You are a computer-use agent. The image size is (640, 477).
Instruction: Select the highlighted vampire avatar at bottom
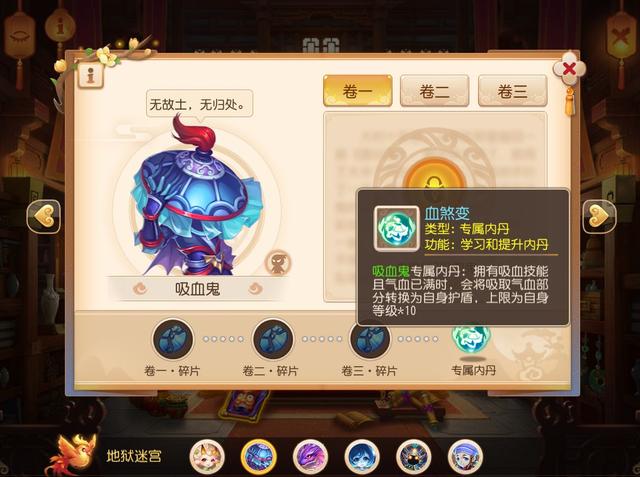[259, 457]
